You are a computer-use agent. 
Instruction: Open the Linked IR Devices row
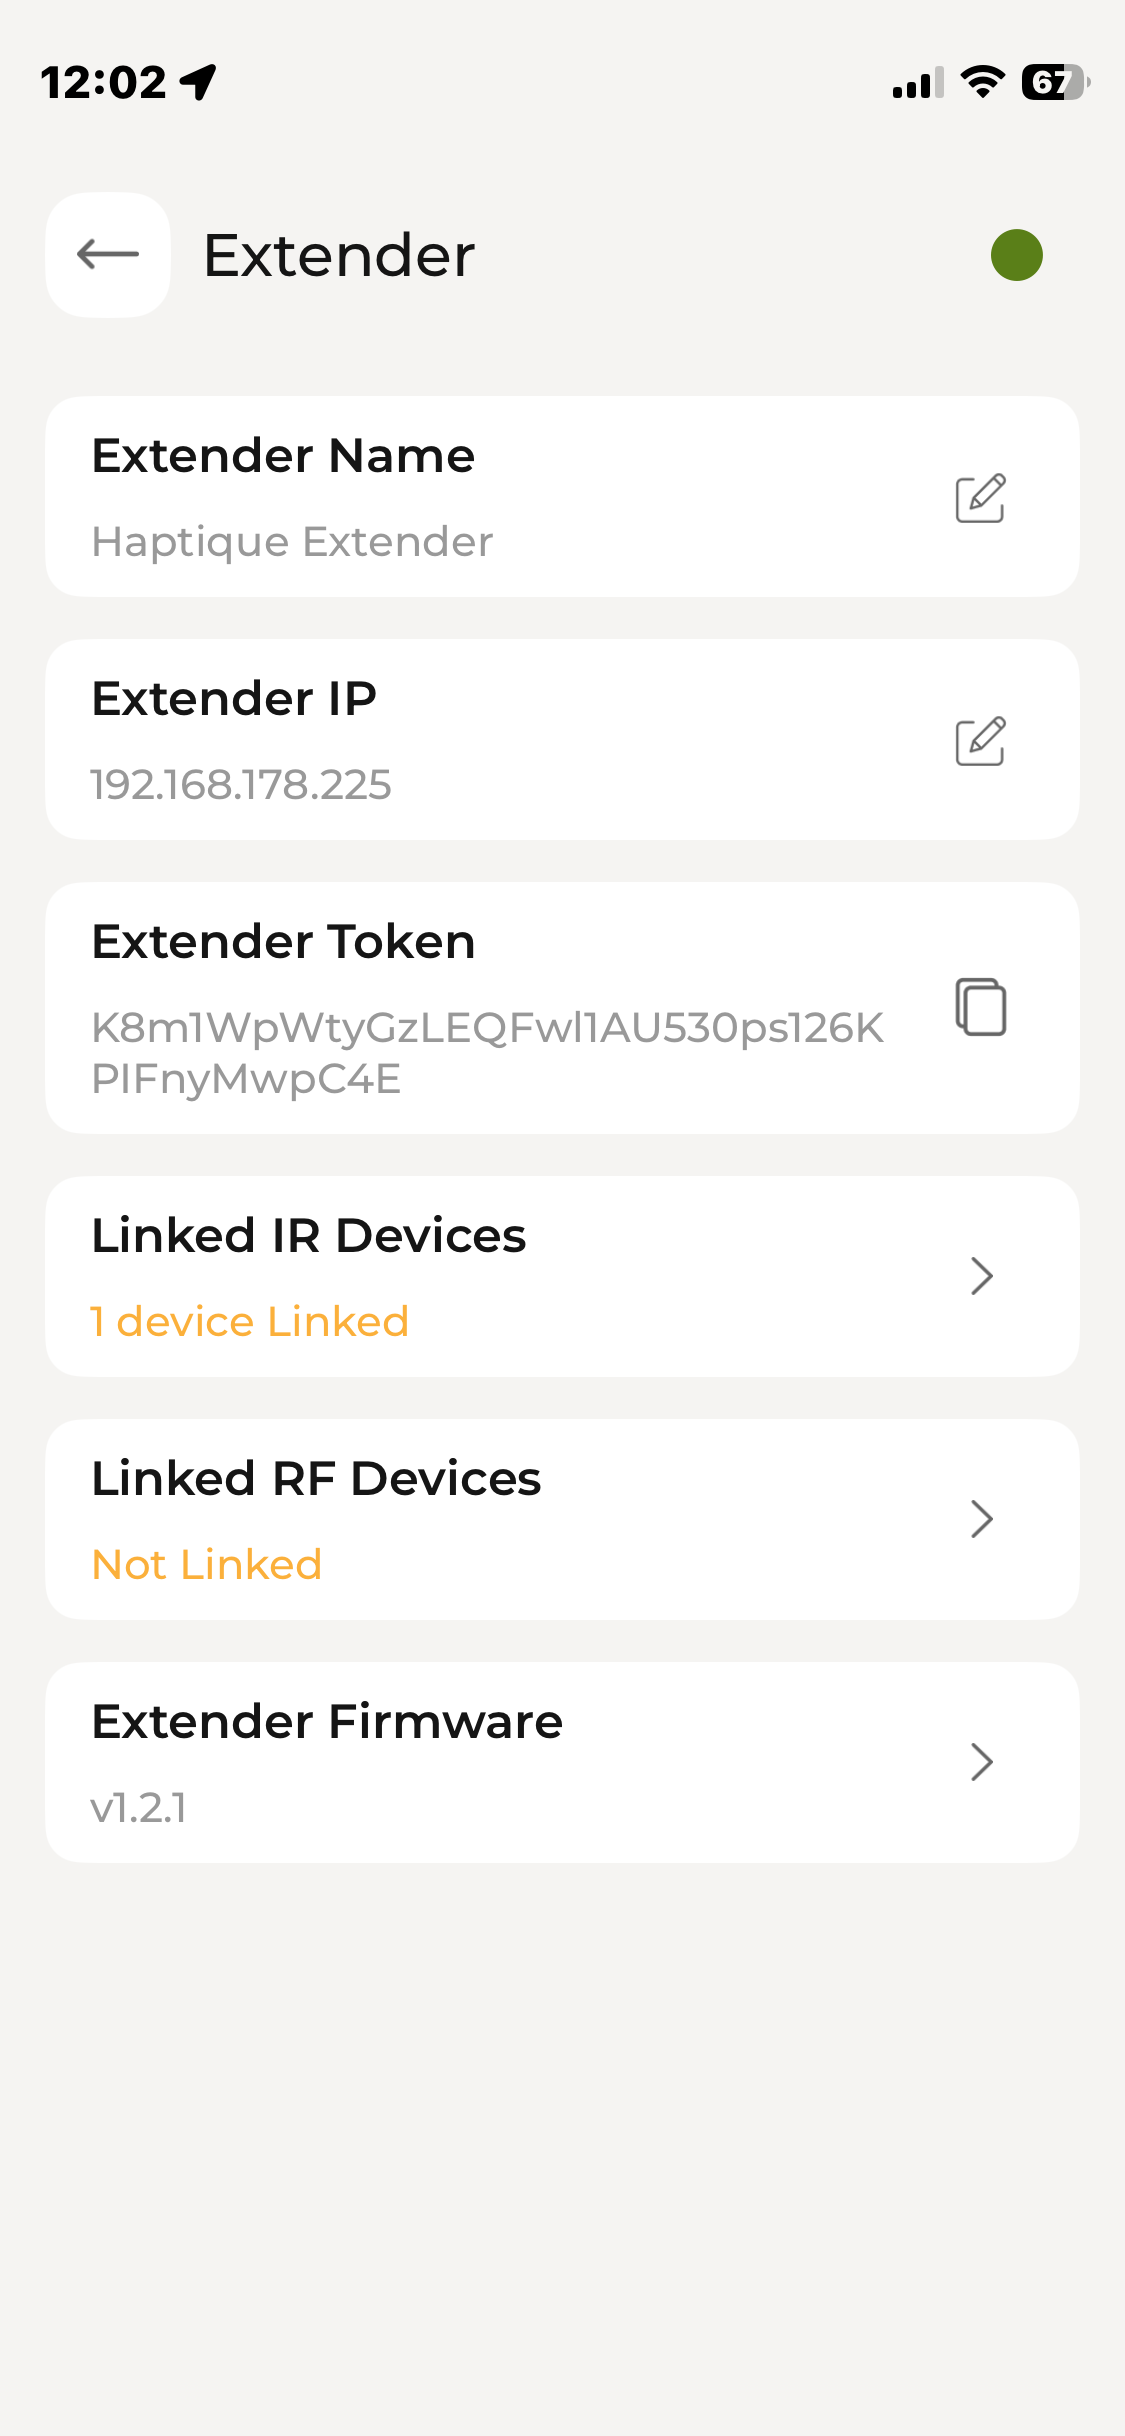[500, 1276]
